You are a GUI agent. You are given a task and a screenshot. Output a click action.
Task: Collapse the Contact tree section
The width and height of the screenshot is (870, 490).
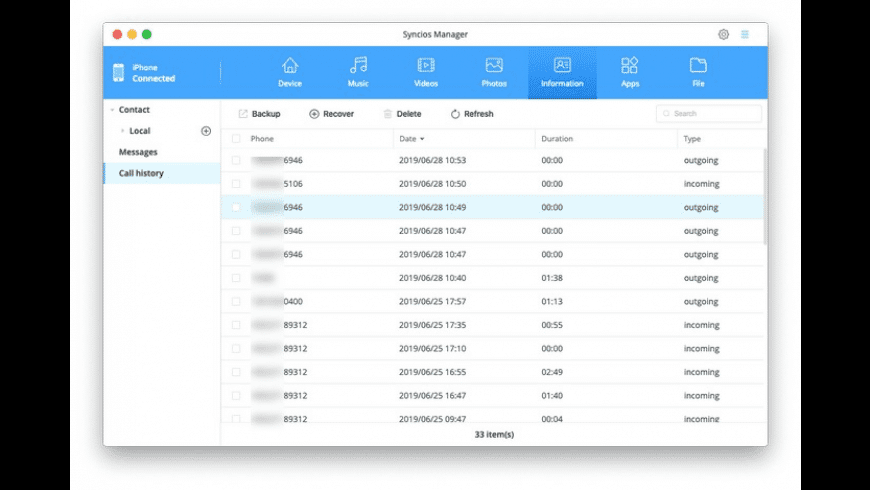coord(112,110)
